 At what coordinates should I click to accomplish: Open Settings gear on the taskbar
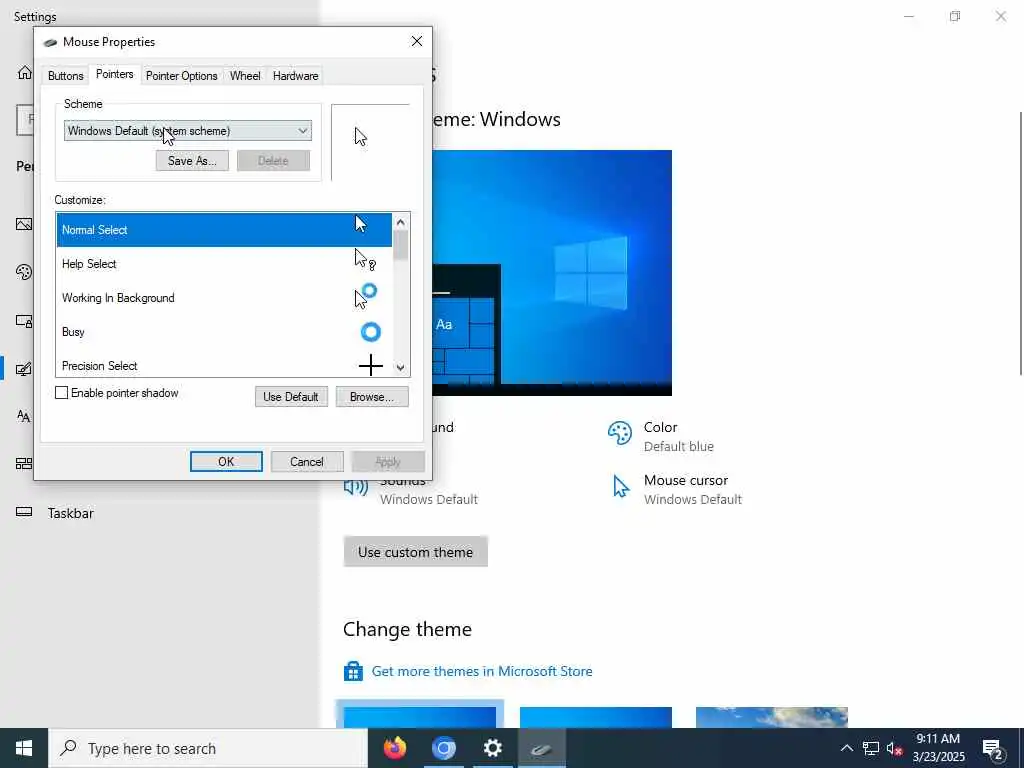(492, 748)
